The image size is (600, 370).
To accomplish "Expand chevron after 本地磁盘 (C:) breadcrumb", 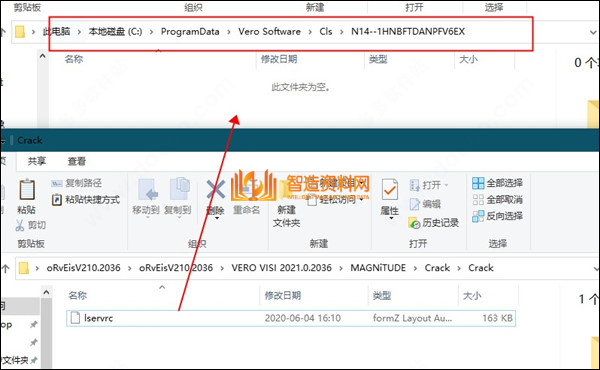I will (x=152, y=32).
